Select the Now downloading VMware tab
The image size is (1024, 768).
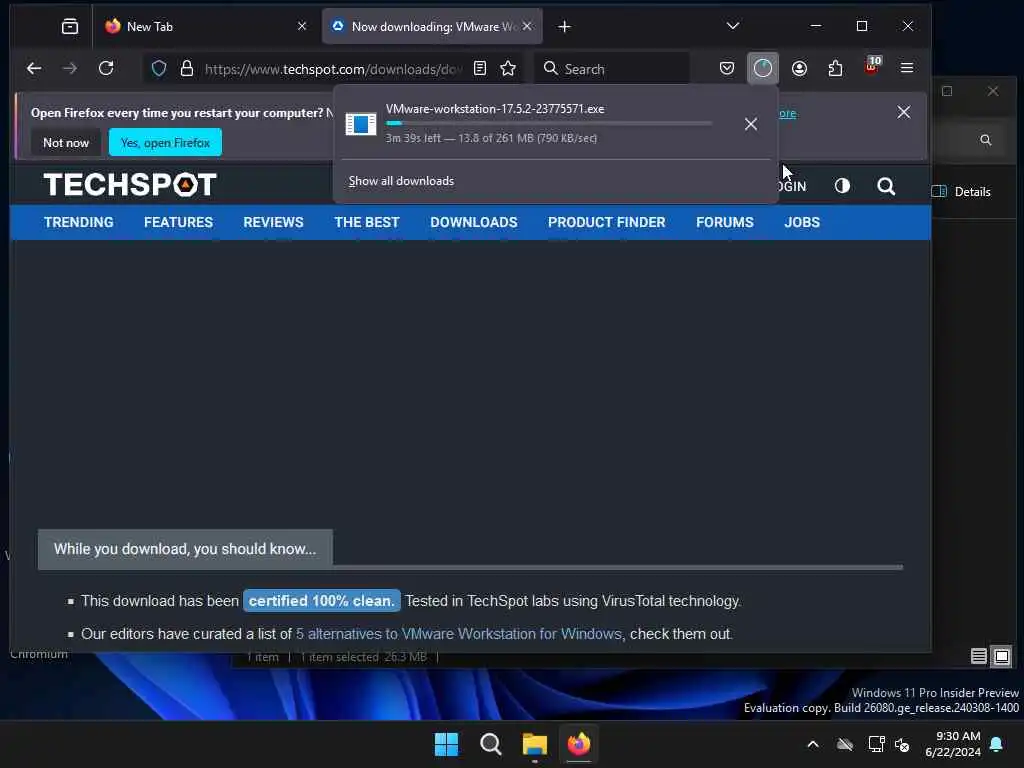(432, 26)
